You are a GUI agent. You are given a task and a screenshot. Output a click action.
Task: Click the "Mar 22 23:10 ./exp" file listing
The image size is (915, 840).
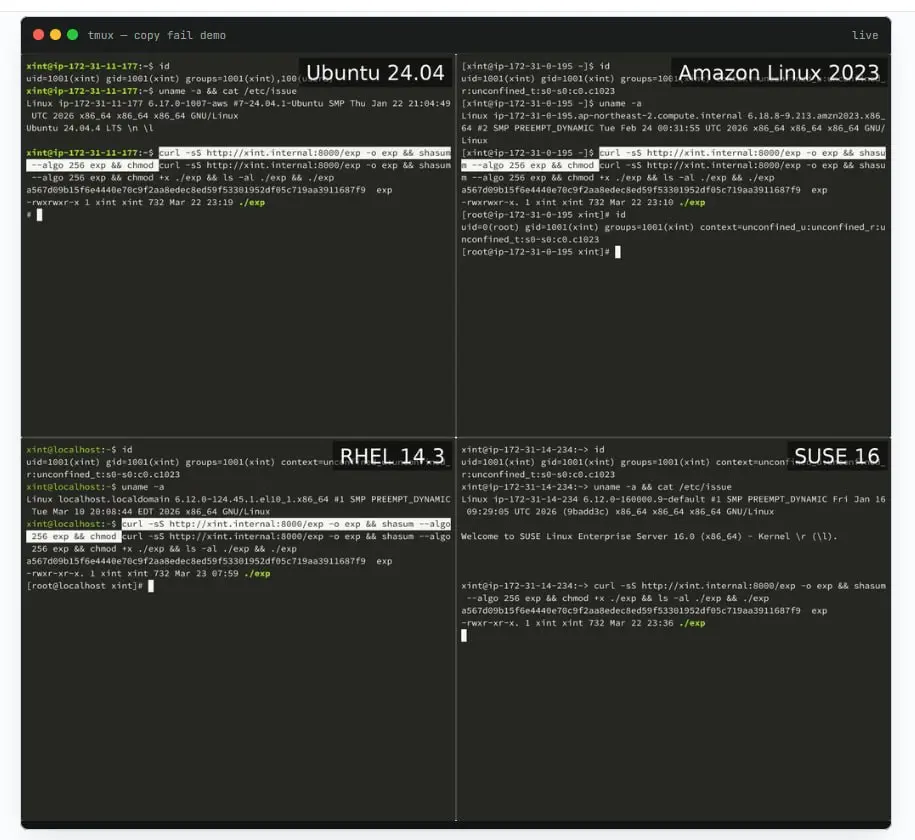583,203
